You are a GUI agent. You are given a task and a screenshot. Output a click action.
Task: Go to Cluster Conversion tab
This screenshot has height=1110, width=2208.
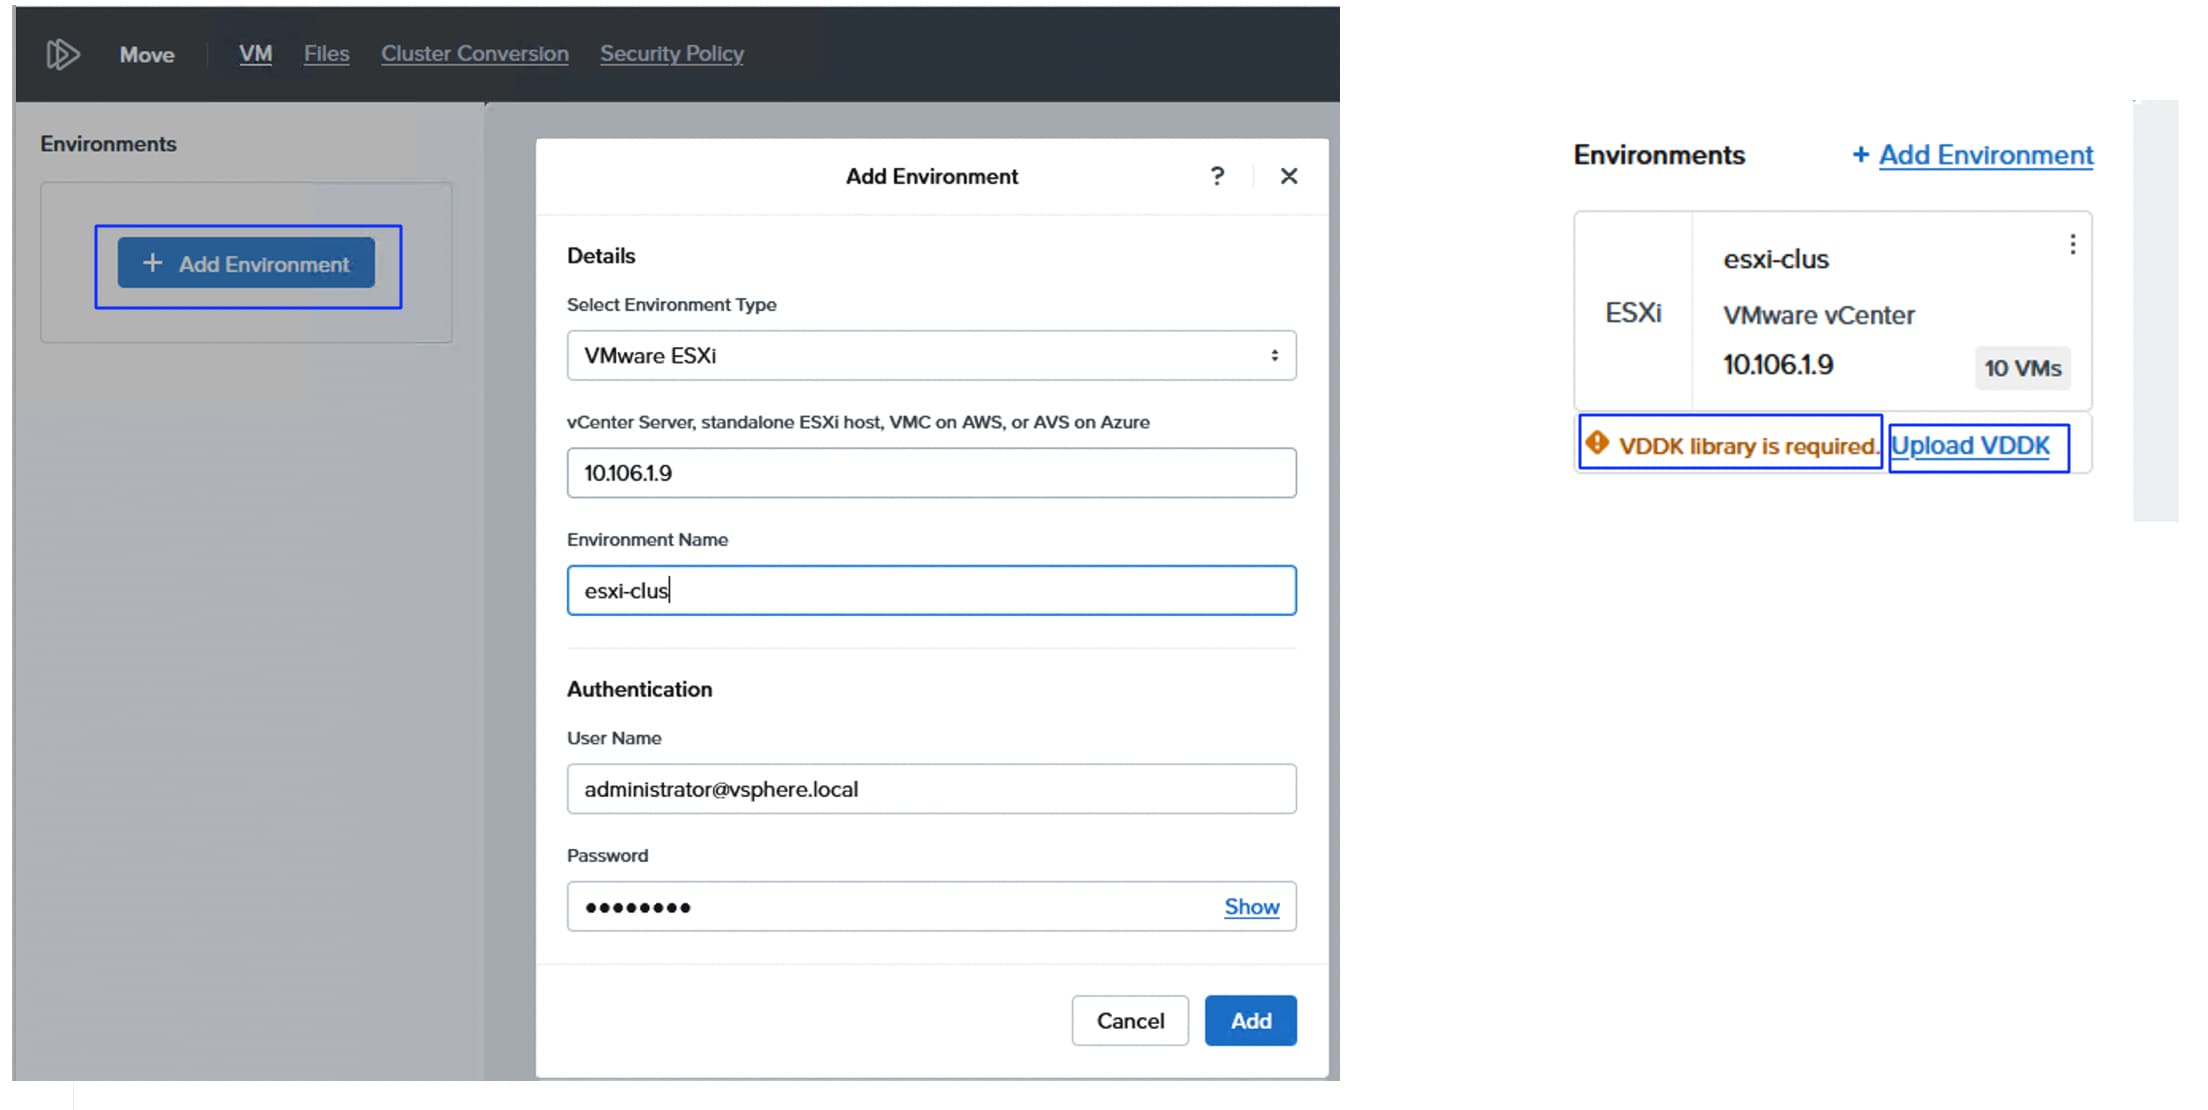tap(474, 54)
